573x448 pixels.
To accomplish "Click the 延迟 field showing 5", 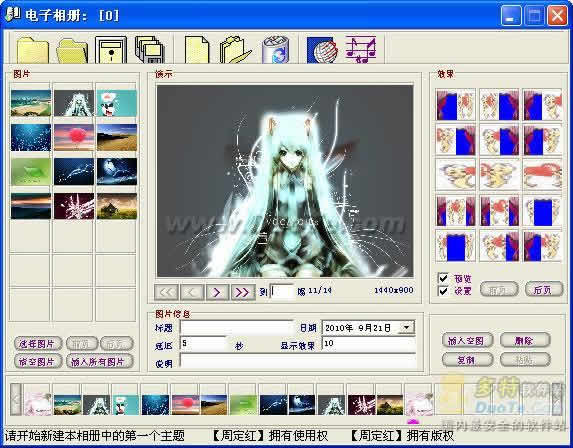I will pos(203,344).
